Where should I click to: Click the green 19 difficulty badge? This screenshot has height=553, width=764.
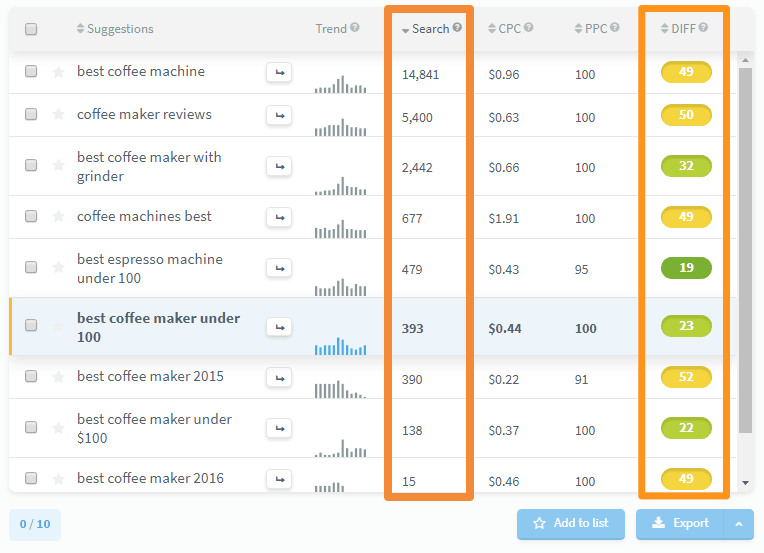coord(686,268)
